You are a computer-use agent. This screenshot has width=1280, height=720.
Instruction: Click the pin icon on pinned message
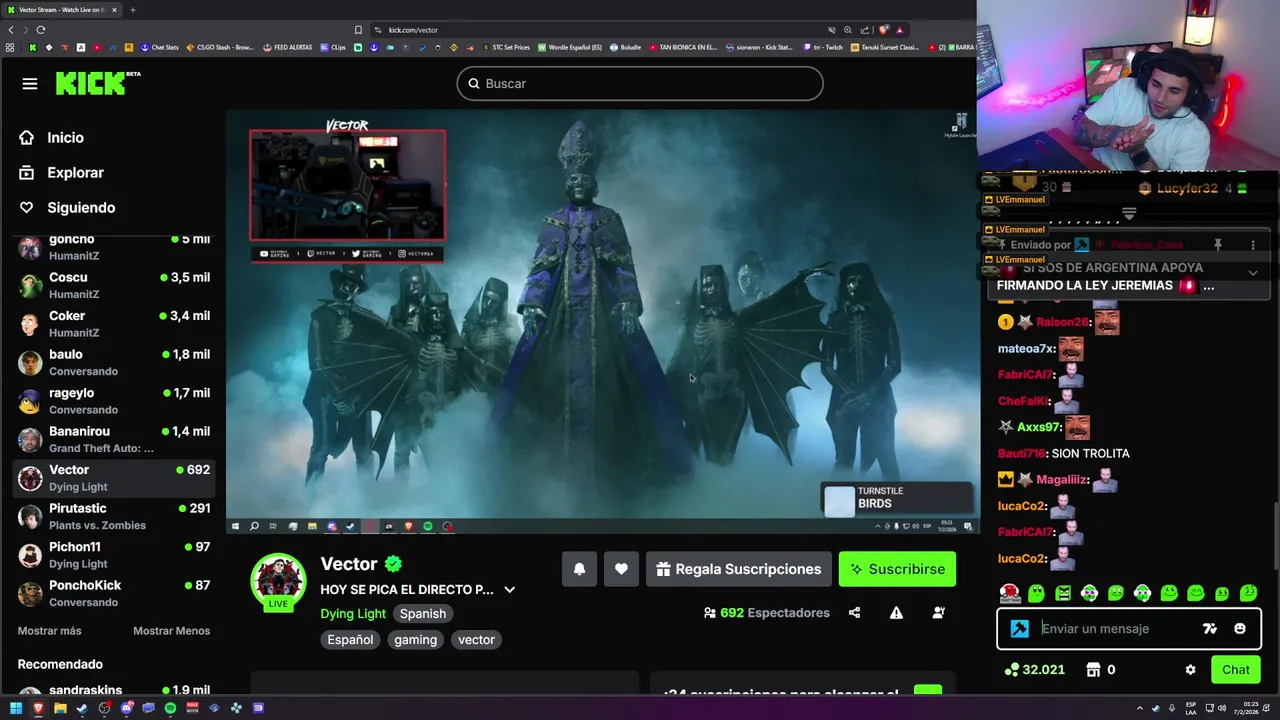1218,245
